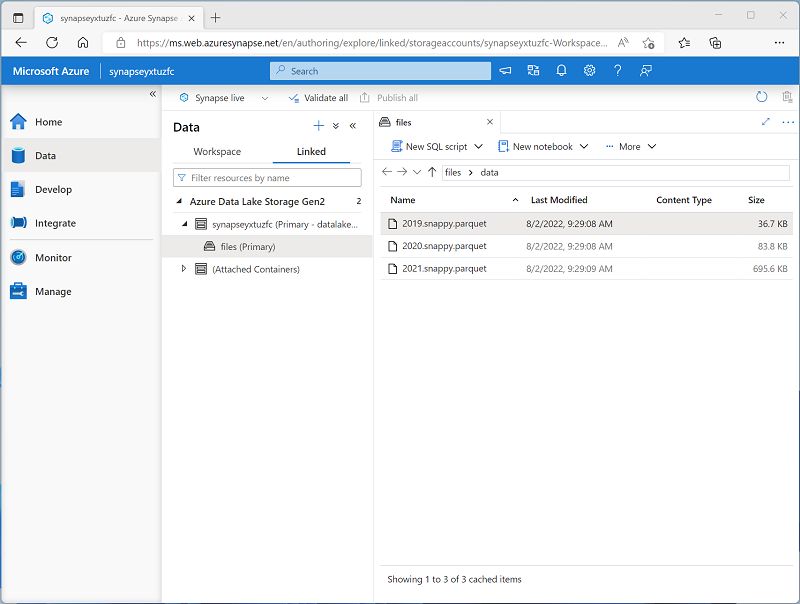Open the directory switch icon in header
The height and width of the screenshot is (604, 800).
click(x=533, y=71)
